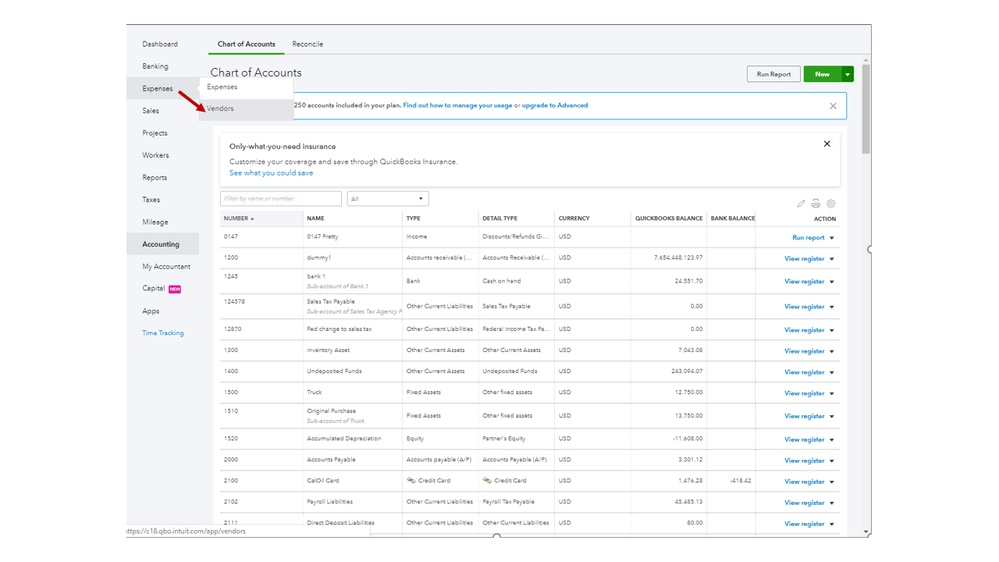Open action dropdown arrow for Truck account
This screenshot has height=562, width=999.
point(832,394)
